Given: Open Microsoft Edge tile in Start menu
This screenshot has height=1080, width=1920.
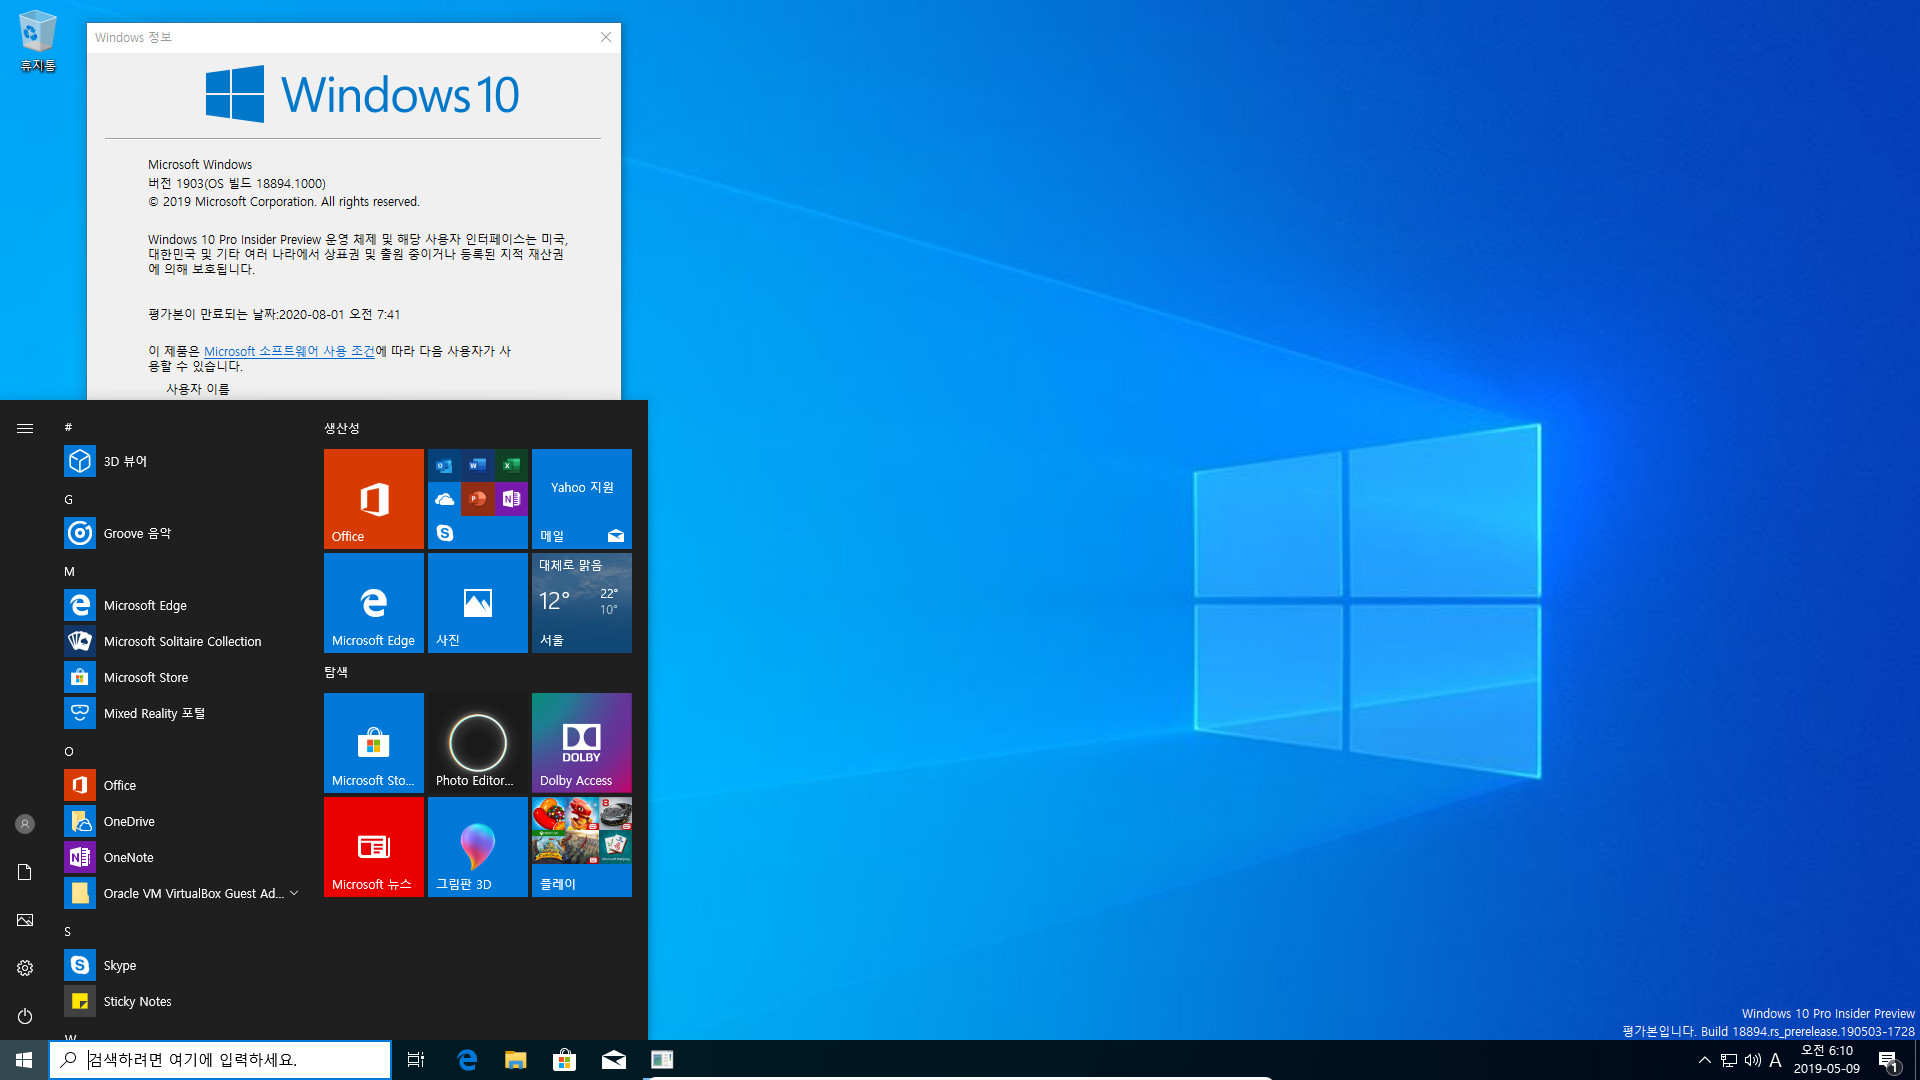Looking at the screenshot, I should (373, 603).
